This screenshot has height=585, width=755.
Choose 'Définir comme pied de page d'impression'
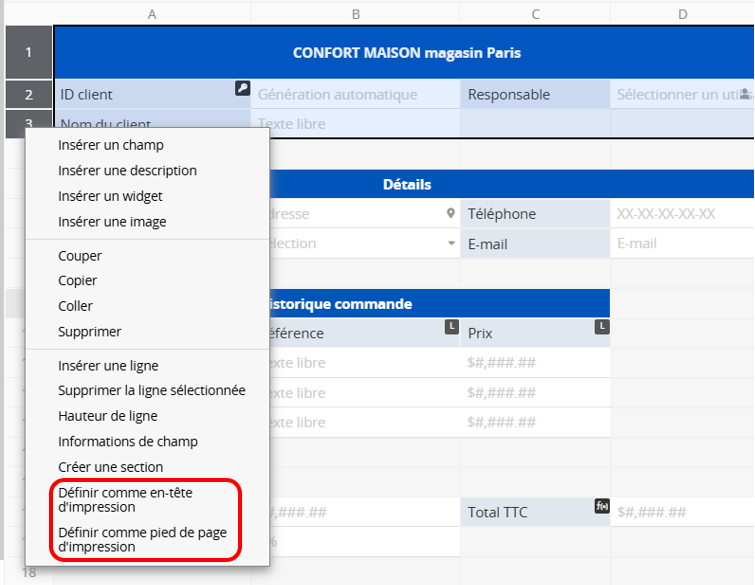[x=143, y=539]
